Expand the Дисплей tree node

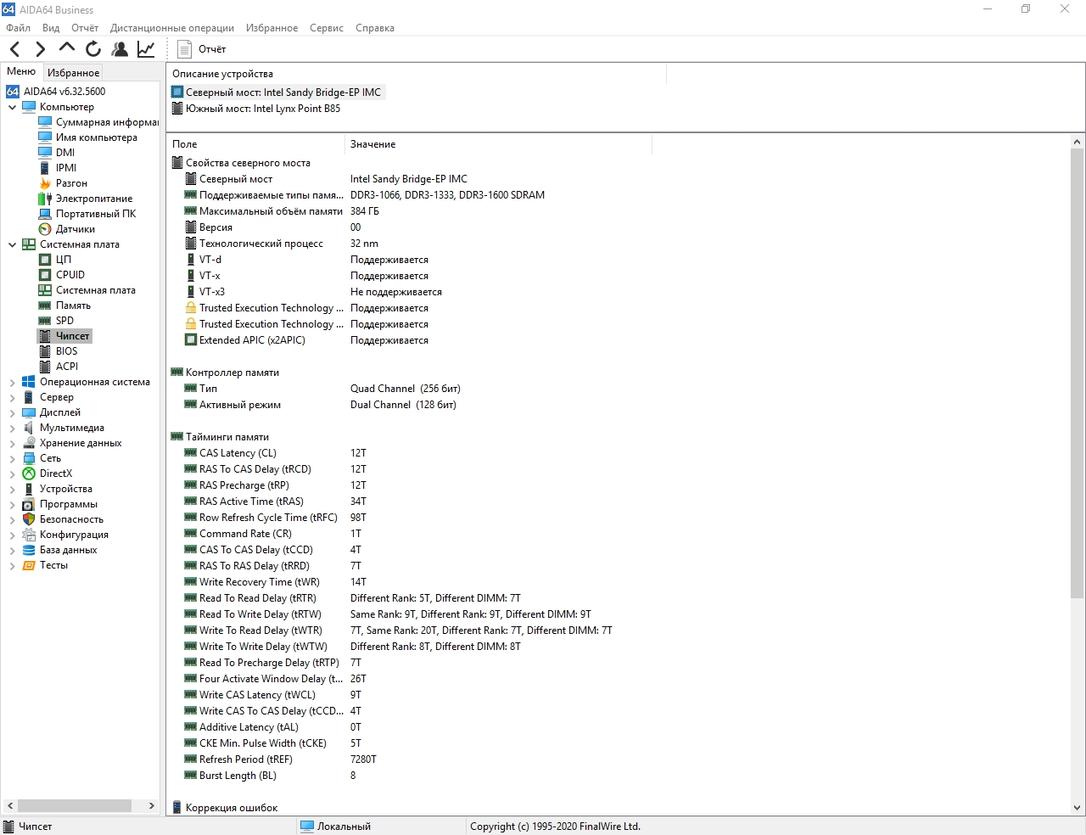(12, 413)
